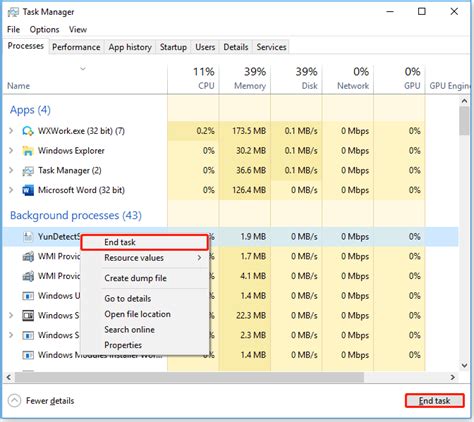
Task: Expand the WXWork.exe process group
Action: (x=11, y=131)
